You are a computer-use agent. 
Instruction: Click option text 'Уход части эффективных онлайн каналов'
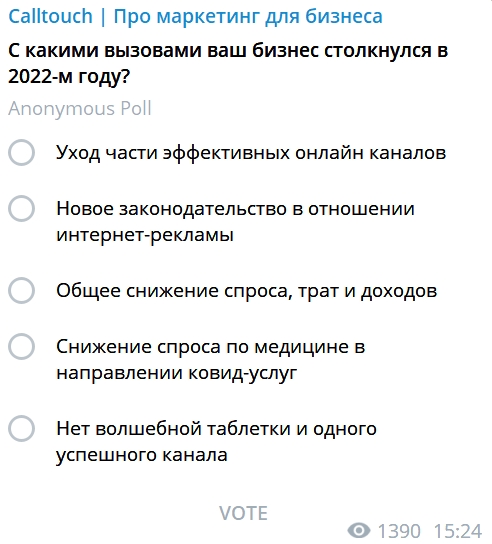(x=251, y=153)
